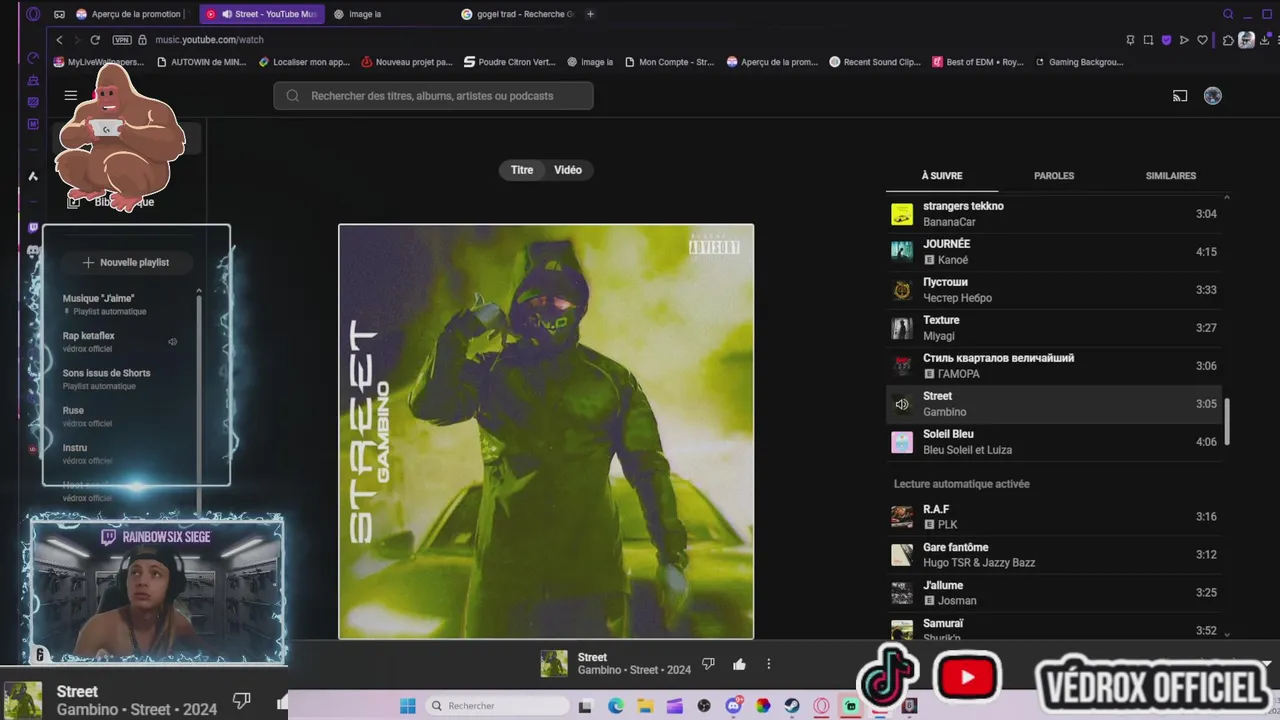
Task: Play Стиль кварталов величайший in the queue
Action: click(x=1054, y=366)
